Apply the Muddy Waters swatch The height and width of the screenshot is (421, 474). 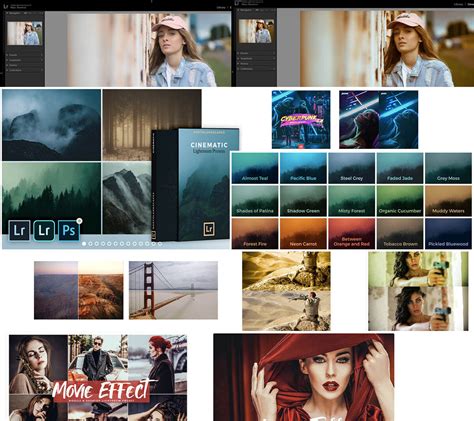pyautogui.click(x=448, y=201)
